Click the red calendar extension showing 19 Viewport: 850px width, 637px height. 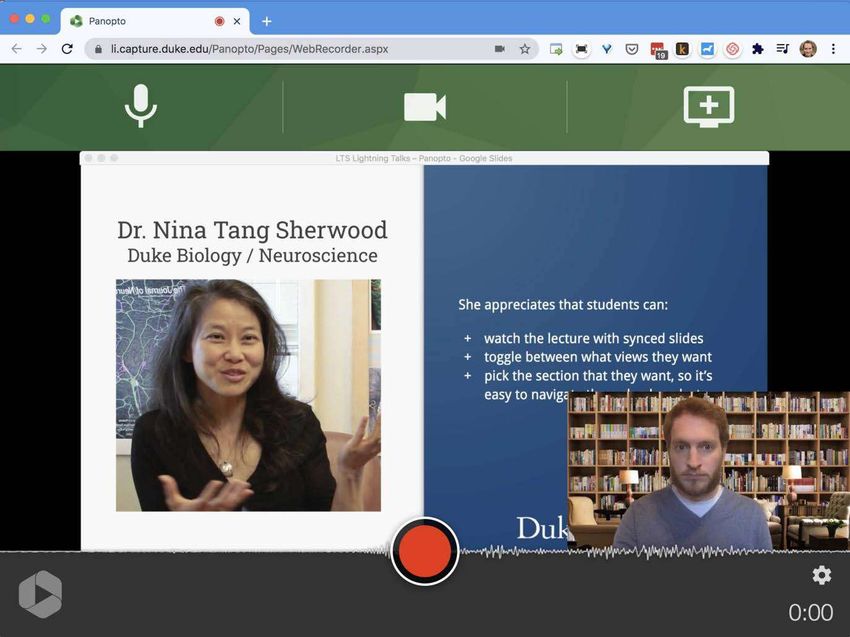658,50
